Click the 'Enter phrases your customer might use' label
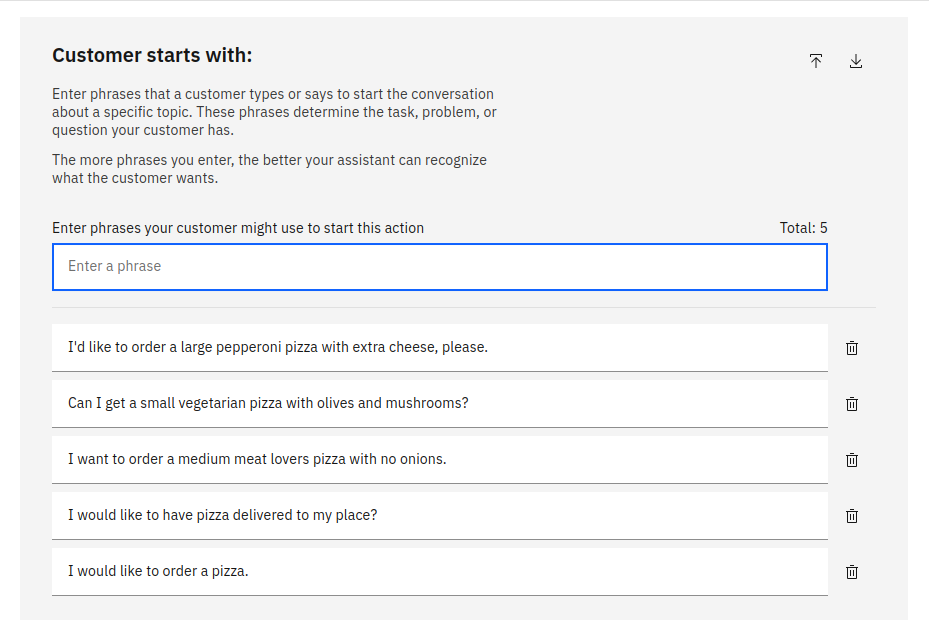The height and width of the screenshot is (644, 929). click(x=238, y=228)
